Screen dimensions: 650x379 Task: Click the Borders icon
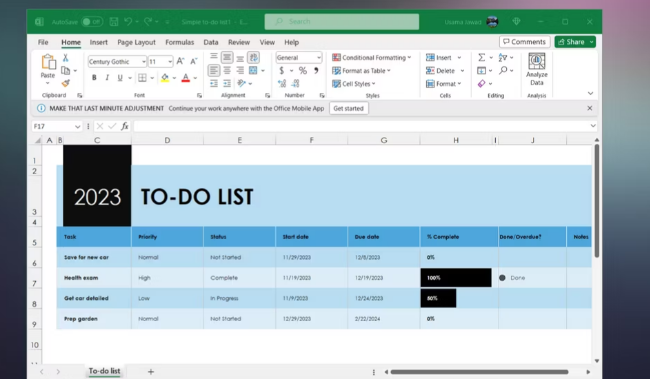[x=142, y=78]
